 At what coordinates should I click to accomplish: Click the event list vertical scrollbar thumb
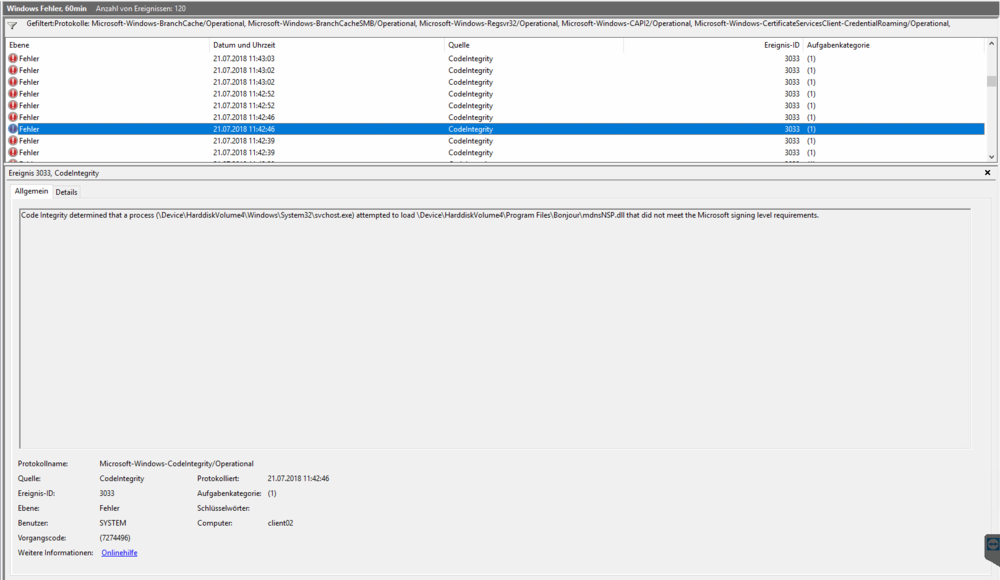point(991,82)
